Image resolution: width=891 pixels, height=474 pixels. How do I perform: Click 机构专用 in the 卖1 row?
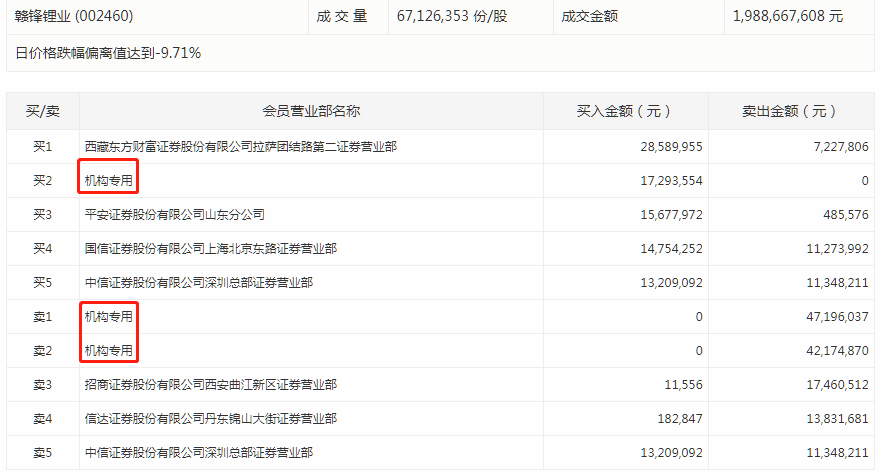108,317
